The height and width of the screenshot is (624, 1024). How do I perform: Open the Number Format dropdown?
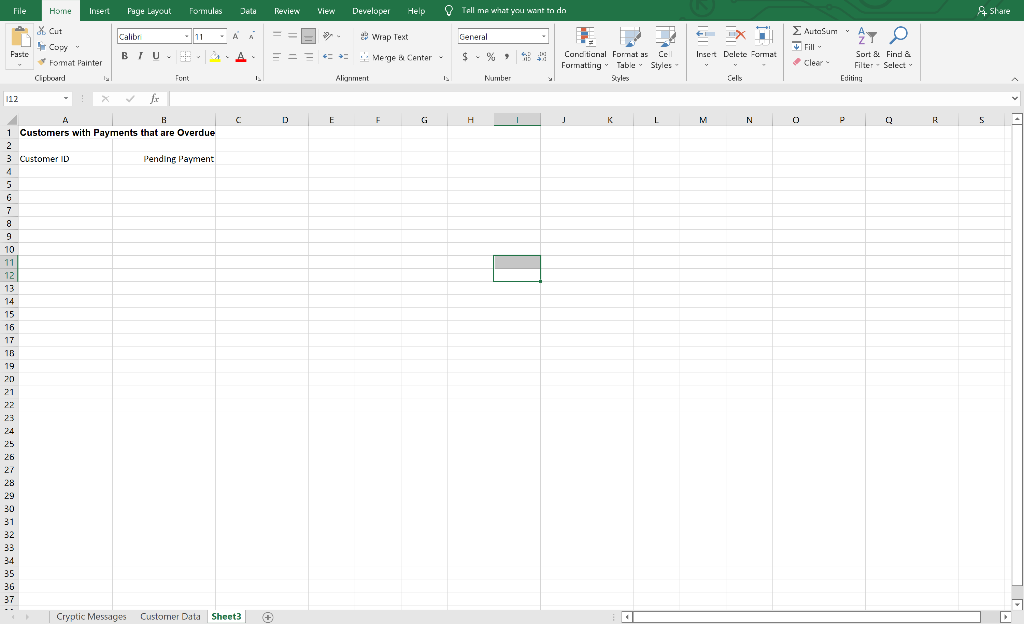click(x=543, y=35)
